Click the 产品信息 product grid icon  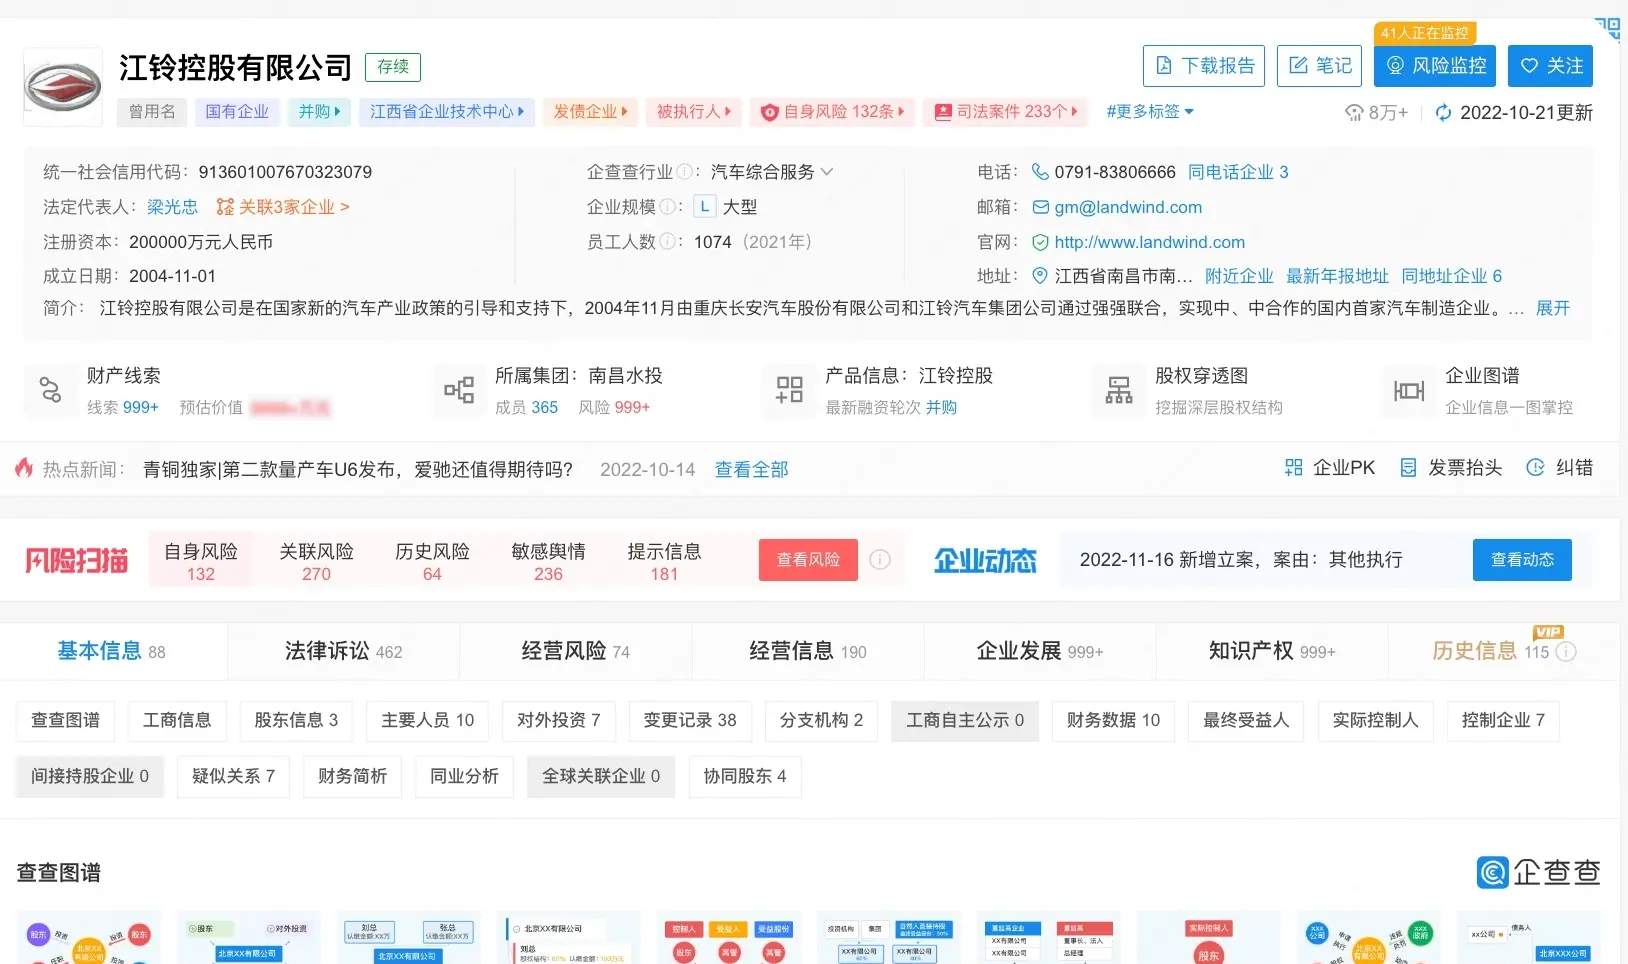[789, 390]
